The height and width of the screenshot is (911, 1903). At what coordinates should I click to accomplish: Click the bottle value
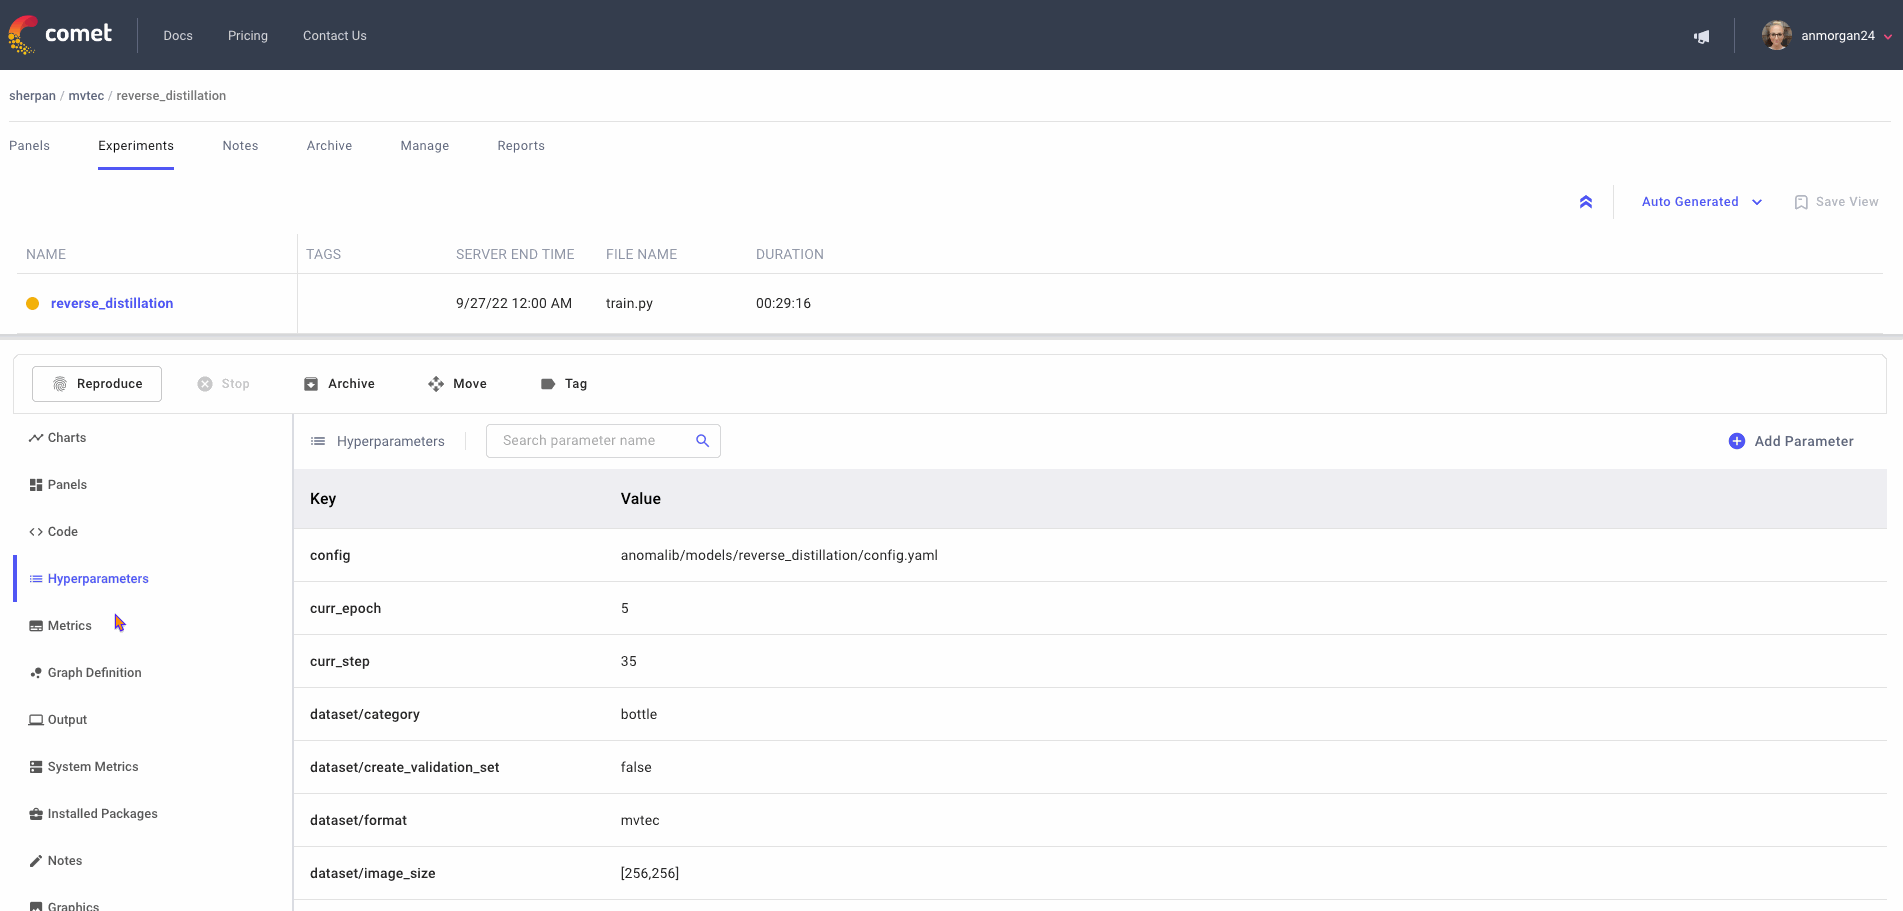[639, 715]
